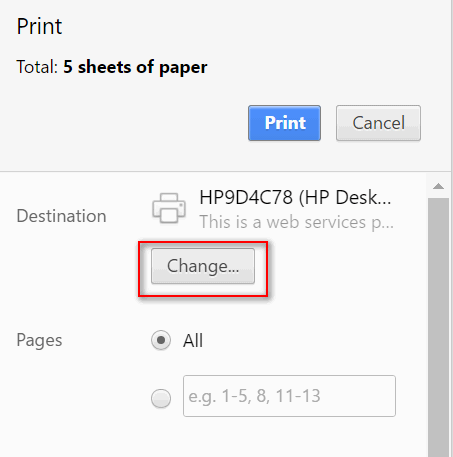Click the scrollbar up arrow
453x457 pixels.
438,186
